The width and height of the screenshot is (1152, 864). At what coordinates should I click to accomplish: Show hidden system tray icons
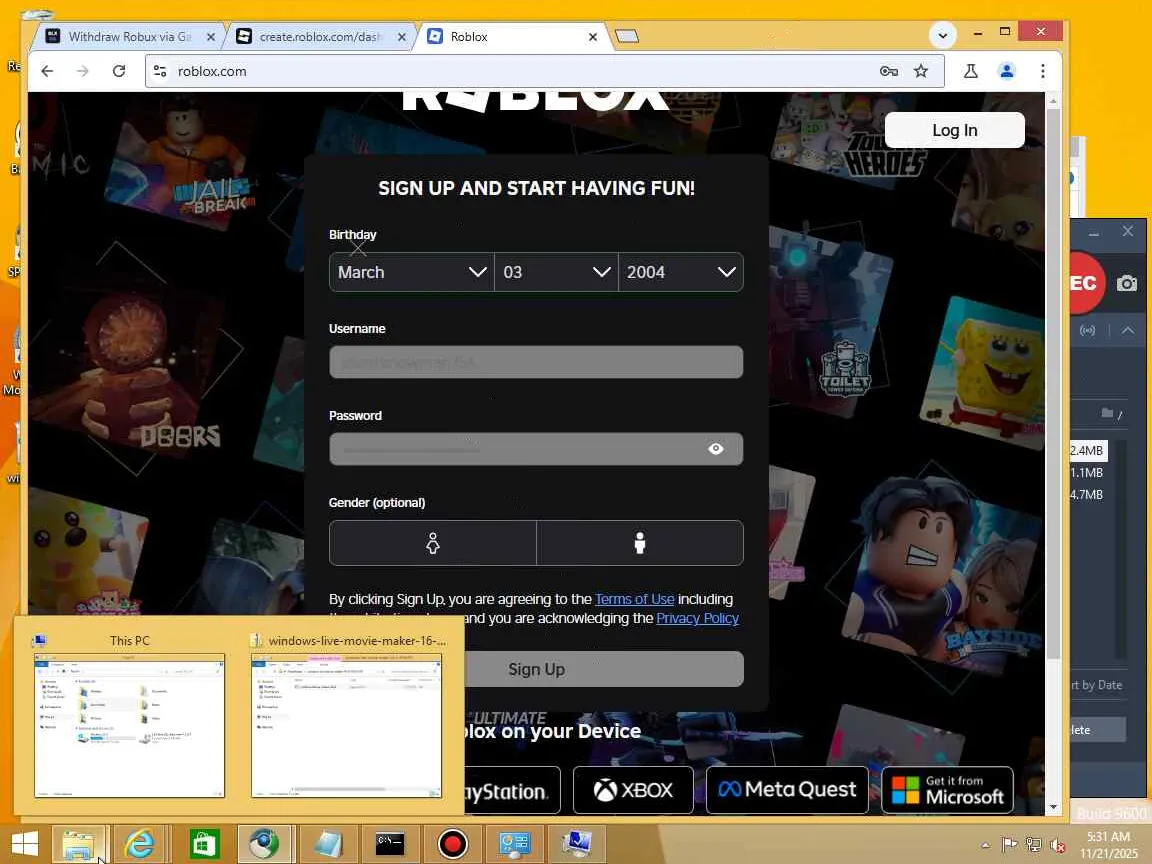coord(985,846)
